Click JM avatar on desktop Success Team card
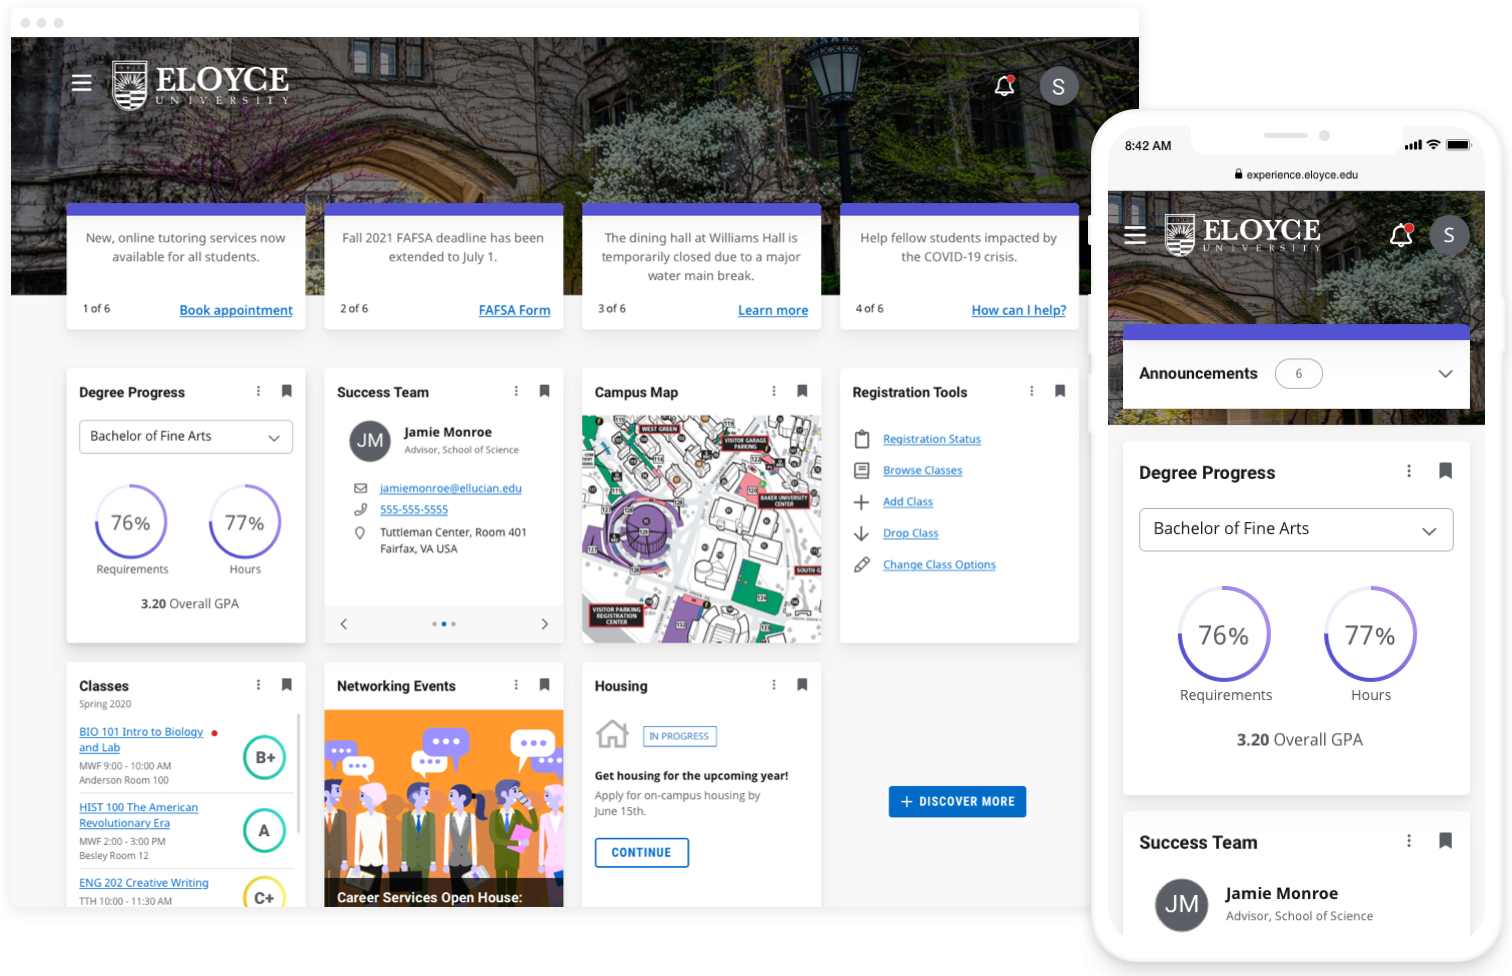 (370, 441)
